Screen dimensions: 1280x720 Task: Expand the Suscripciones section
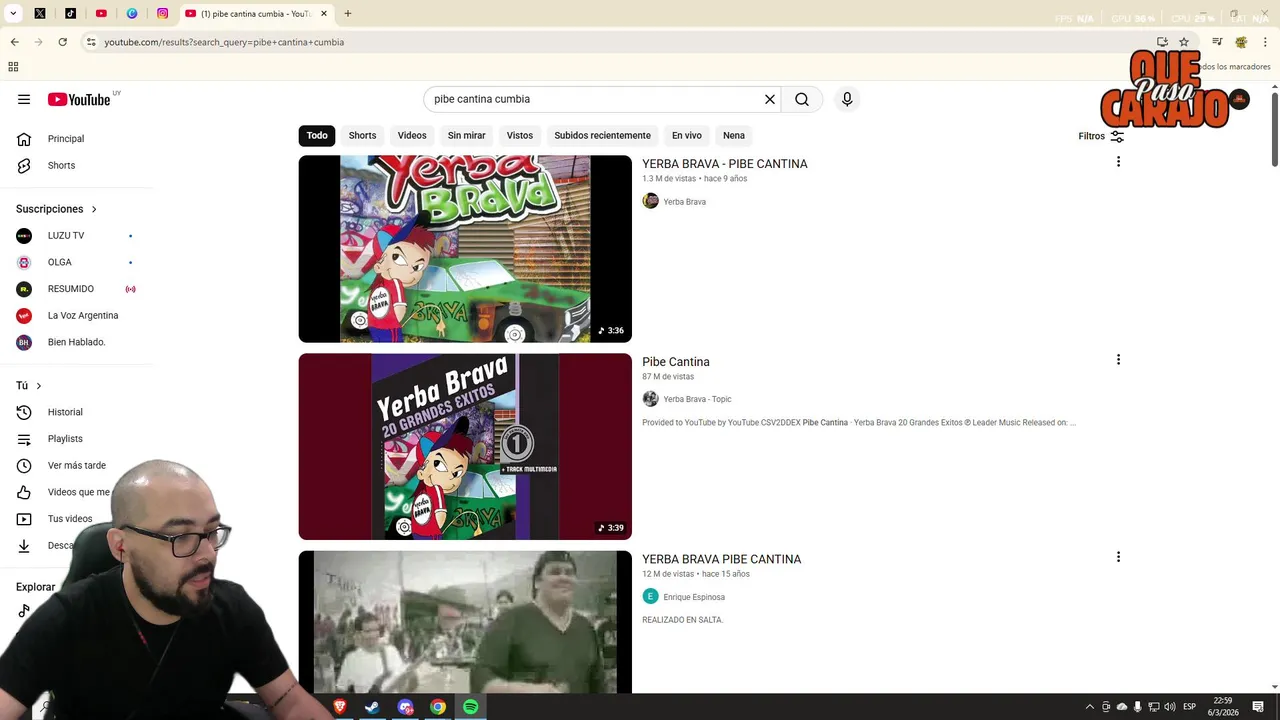(x=57, y=209)
